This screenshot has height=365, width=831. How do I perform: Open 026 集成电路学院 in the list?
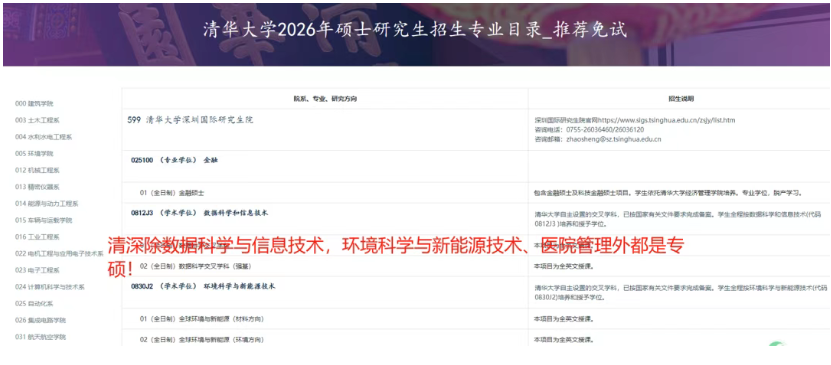tap(40, 321)
